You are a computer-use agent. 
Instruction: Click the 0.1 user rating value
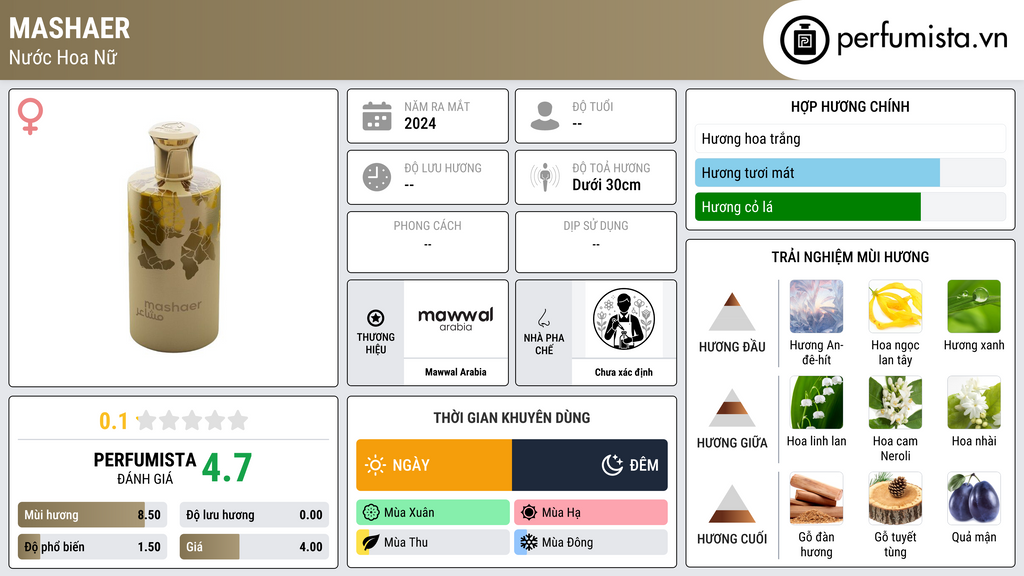coord(114,421)
